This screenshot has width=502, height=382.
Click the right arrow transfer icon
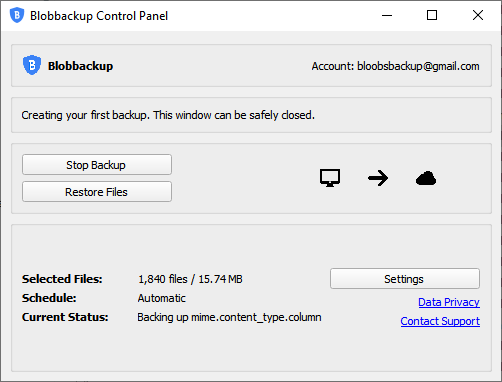pyautogui.click(x=378, y=178)
